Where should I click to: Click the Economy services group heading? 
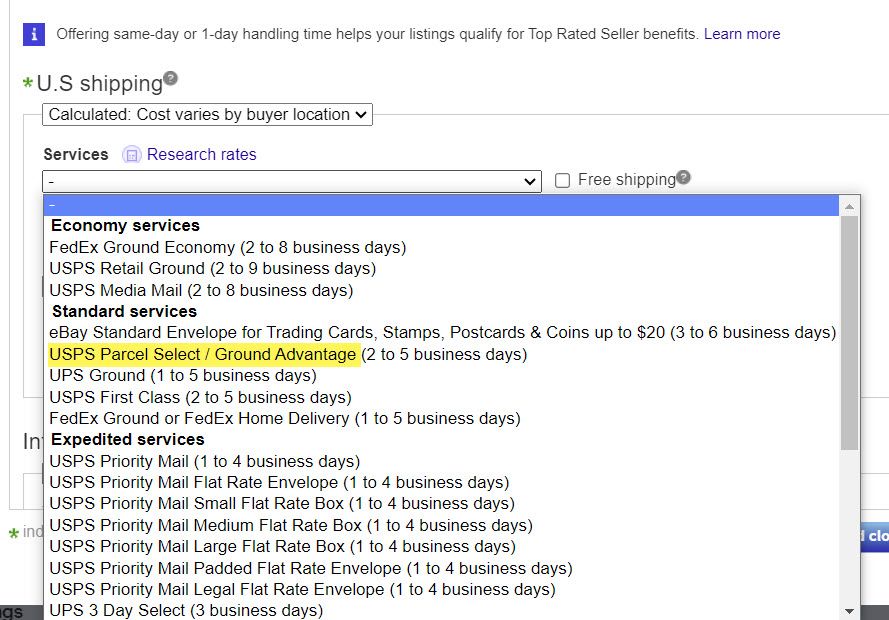[x=125, y=226]
